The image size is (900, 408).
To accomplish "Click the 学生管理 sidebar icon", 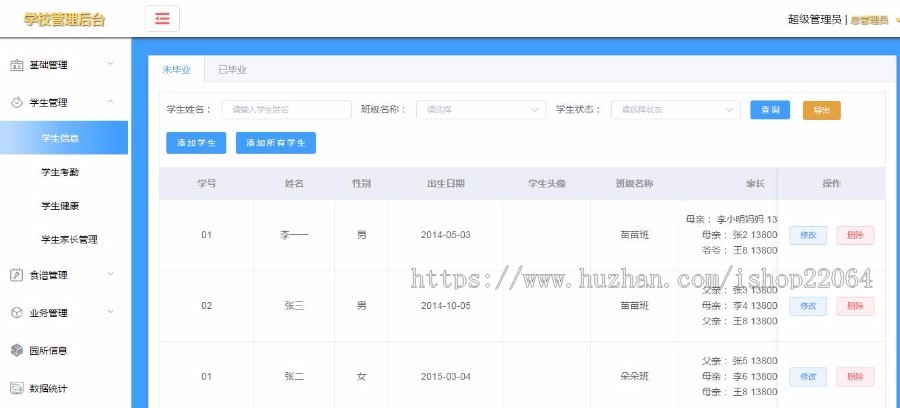I will (17, 103).
